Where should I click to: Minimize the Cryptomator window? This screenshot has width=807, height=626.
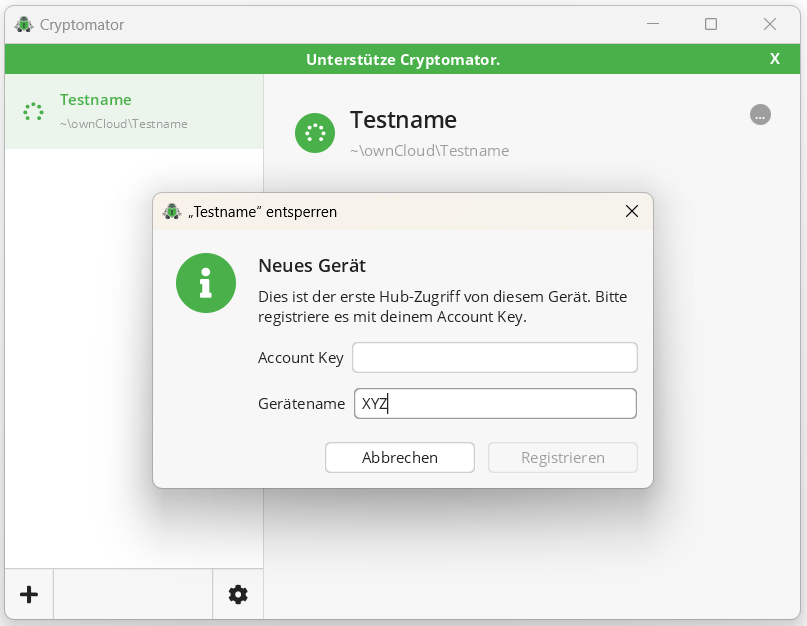pos(653,24)
